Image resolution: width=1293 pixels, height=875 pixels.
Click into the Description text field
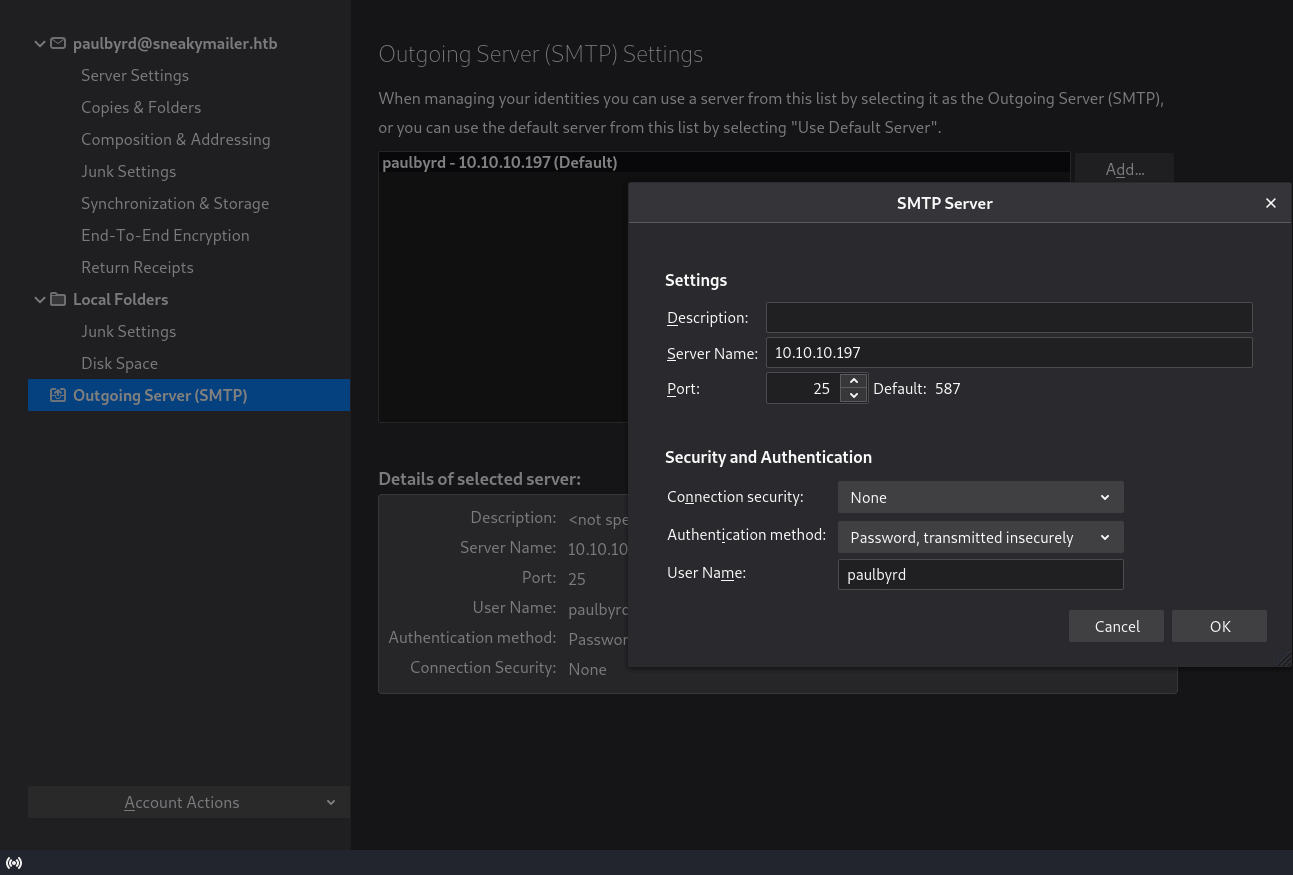pyautogui.click(x=1008, y=318)
